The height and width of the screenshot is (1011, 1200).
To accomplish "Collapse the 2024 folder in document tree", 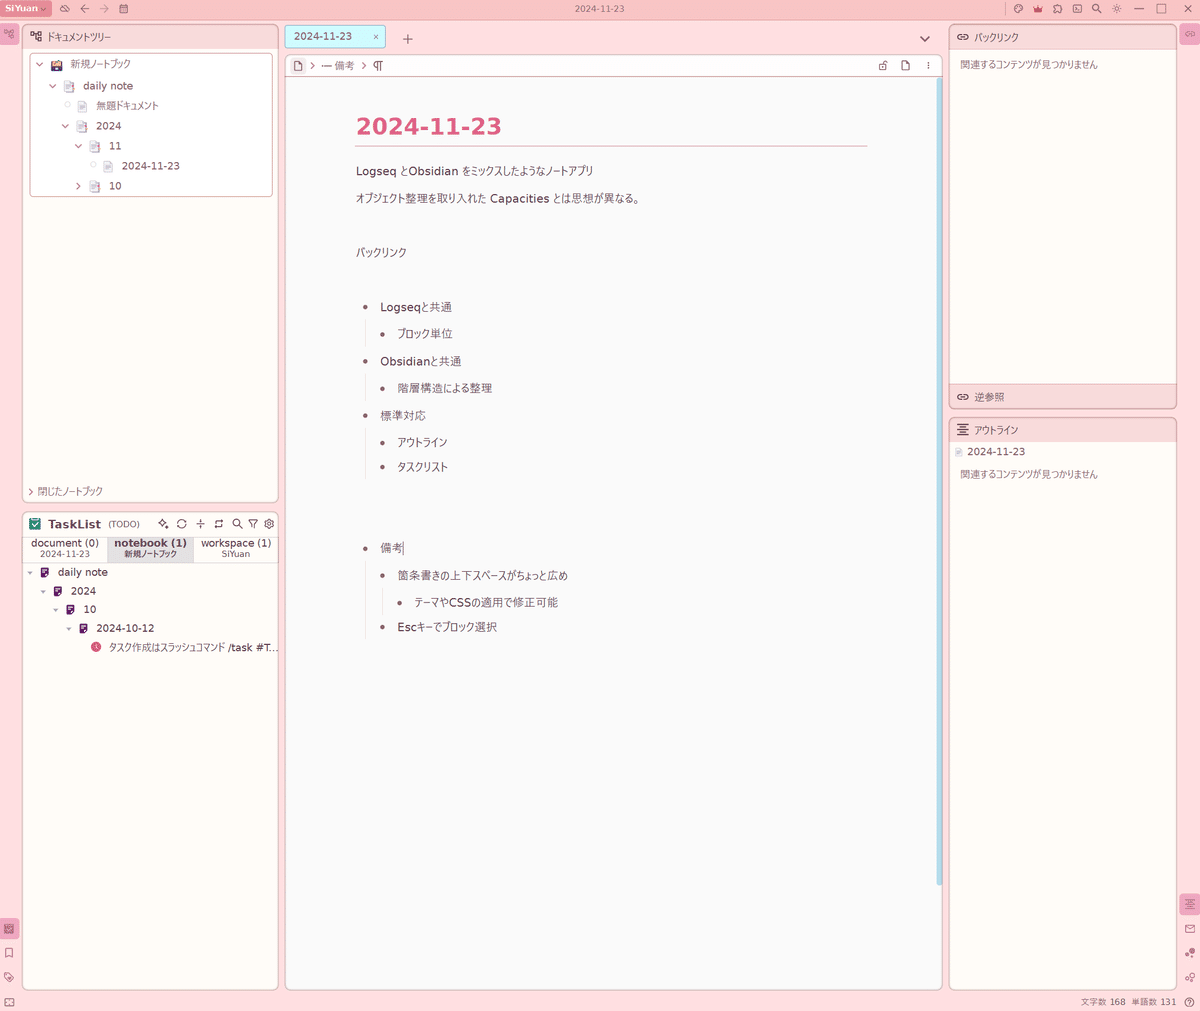I will pyautogui.click(x=66, y=126).
